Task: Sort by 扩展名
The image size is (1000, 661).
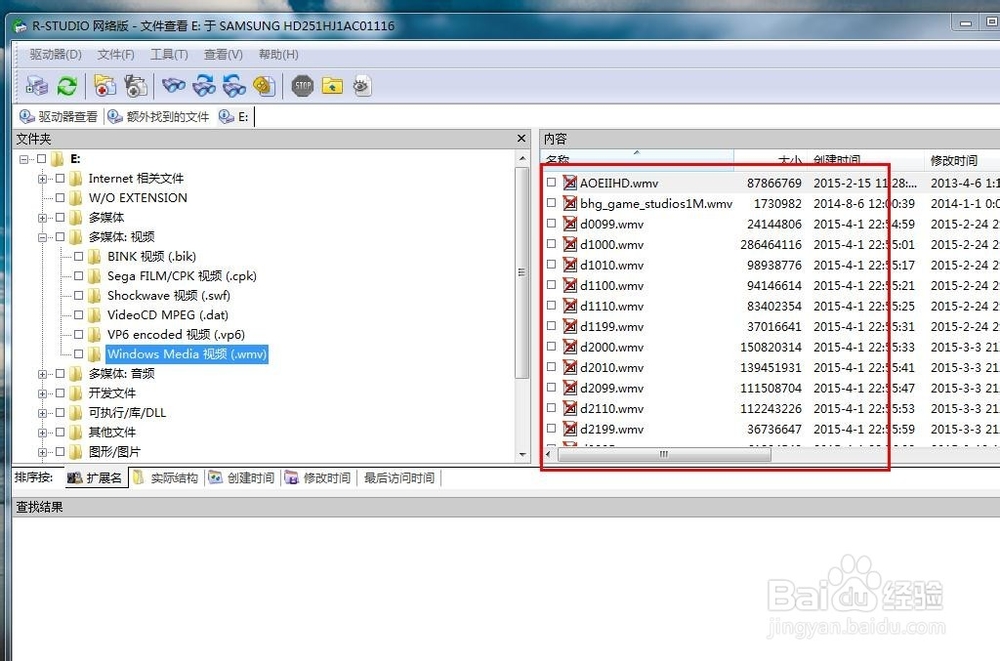Action: click(95, 478)
